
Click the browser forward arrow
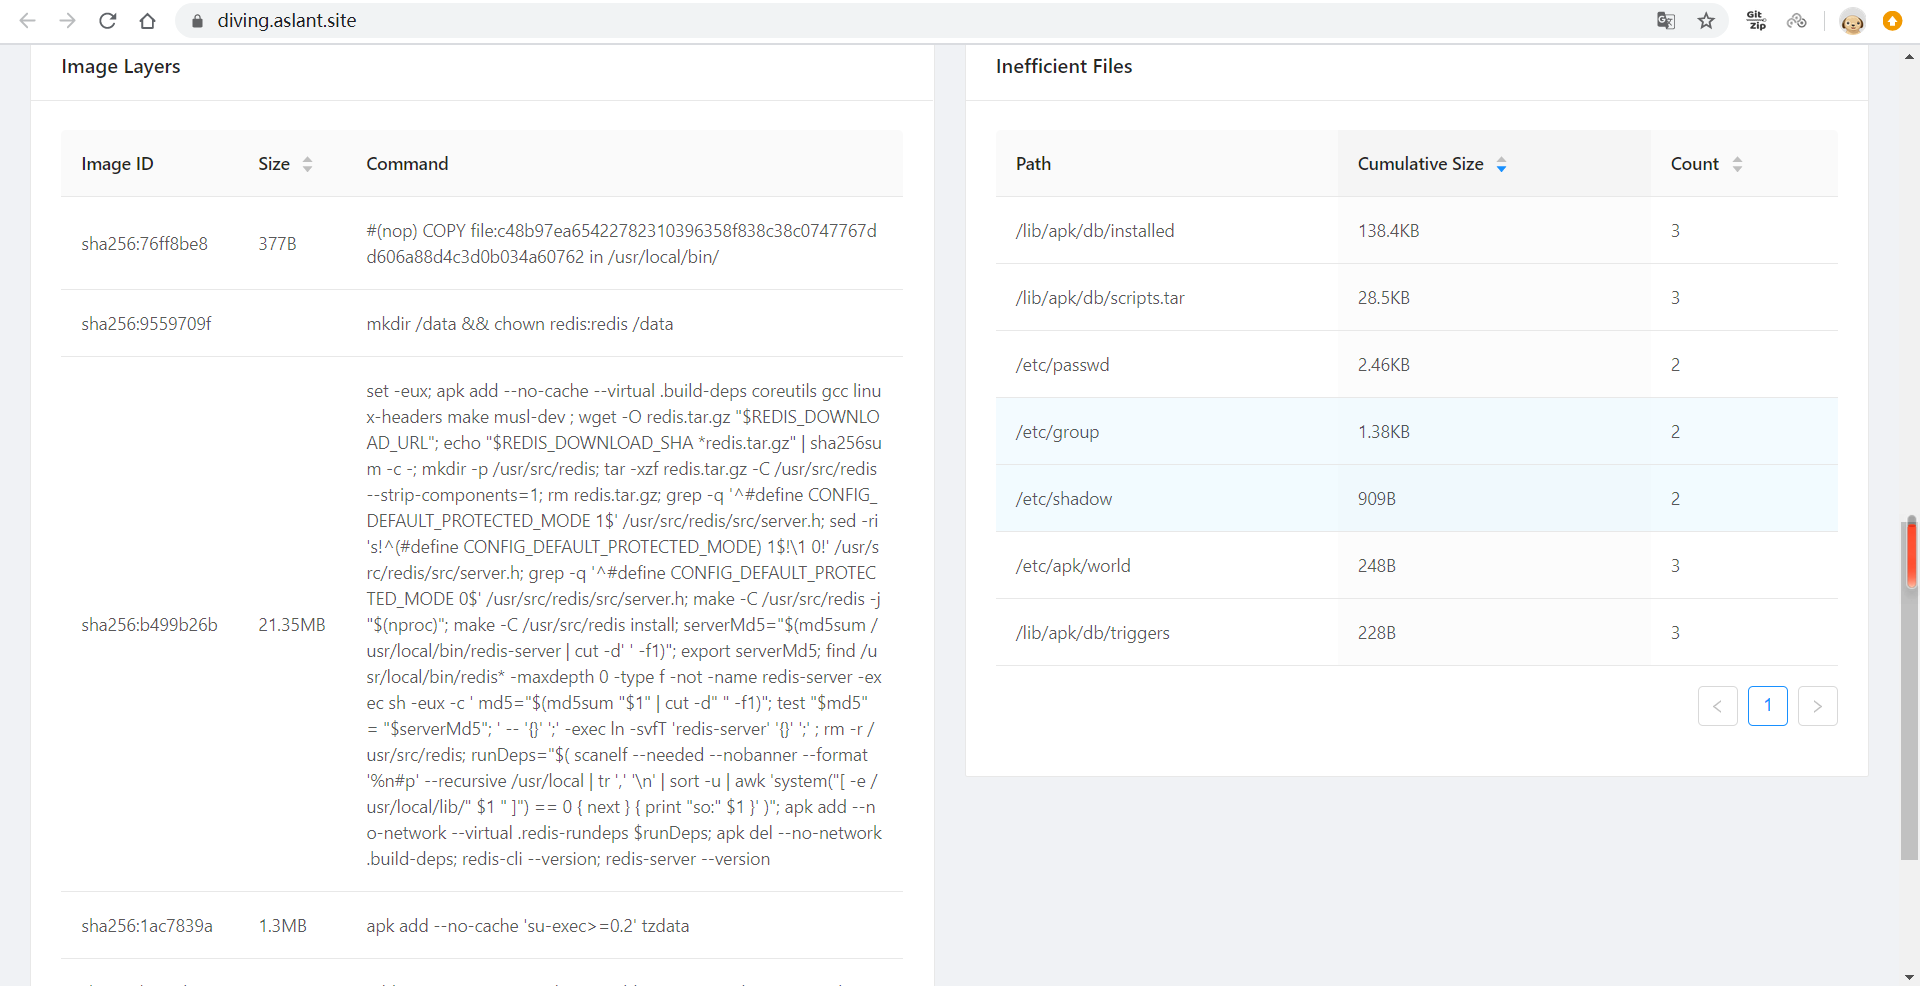[67, 21]
